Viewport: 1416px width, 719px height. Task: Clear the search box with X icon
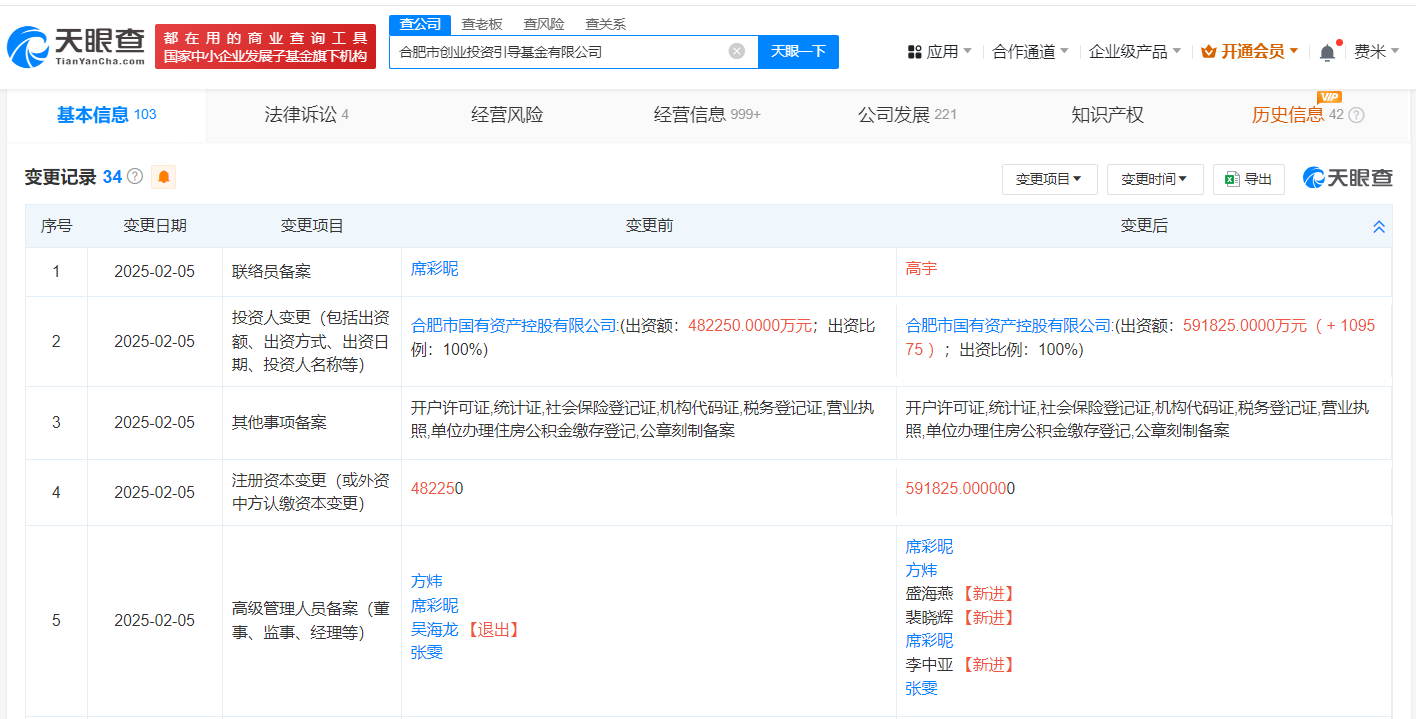(737, 51)
